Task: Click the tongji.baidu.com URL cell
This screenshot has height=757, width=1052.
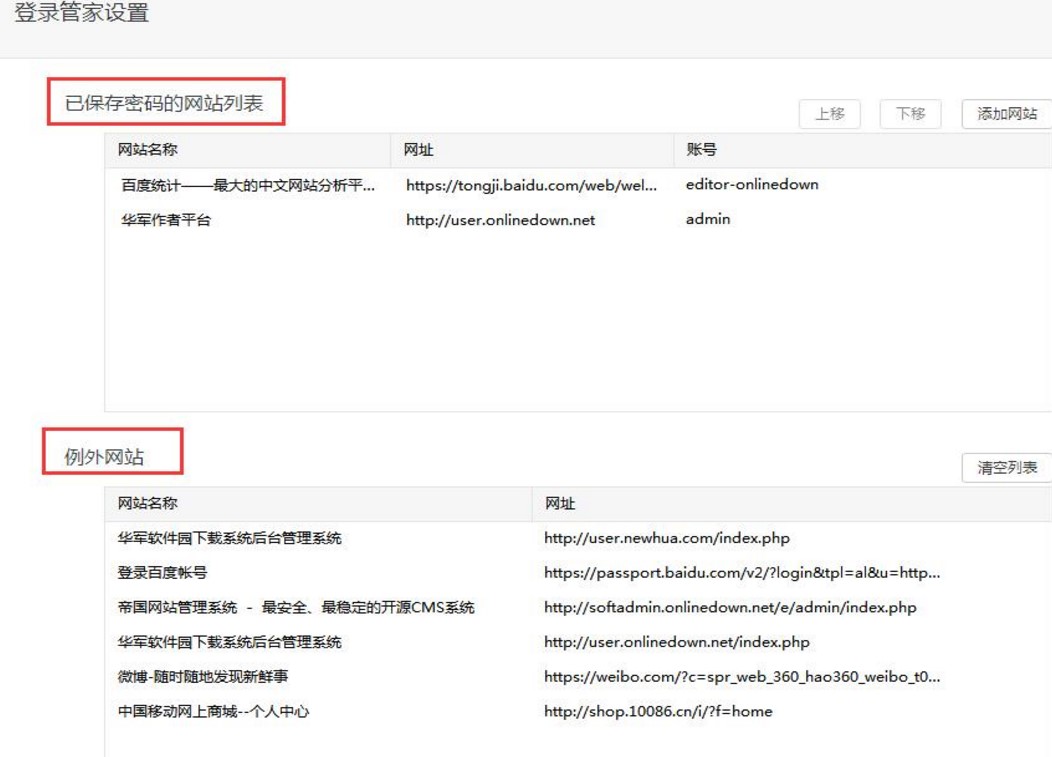Action: coord(531,185)
